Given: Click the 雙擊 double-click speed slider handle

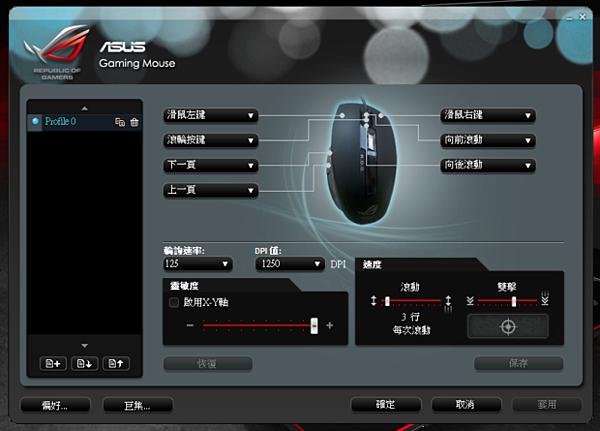Looking at the screenshot, I should [x=514, y=301].
